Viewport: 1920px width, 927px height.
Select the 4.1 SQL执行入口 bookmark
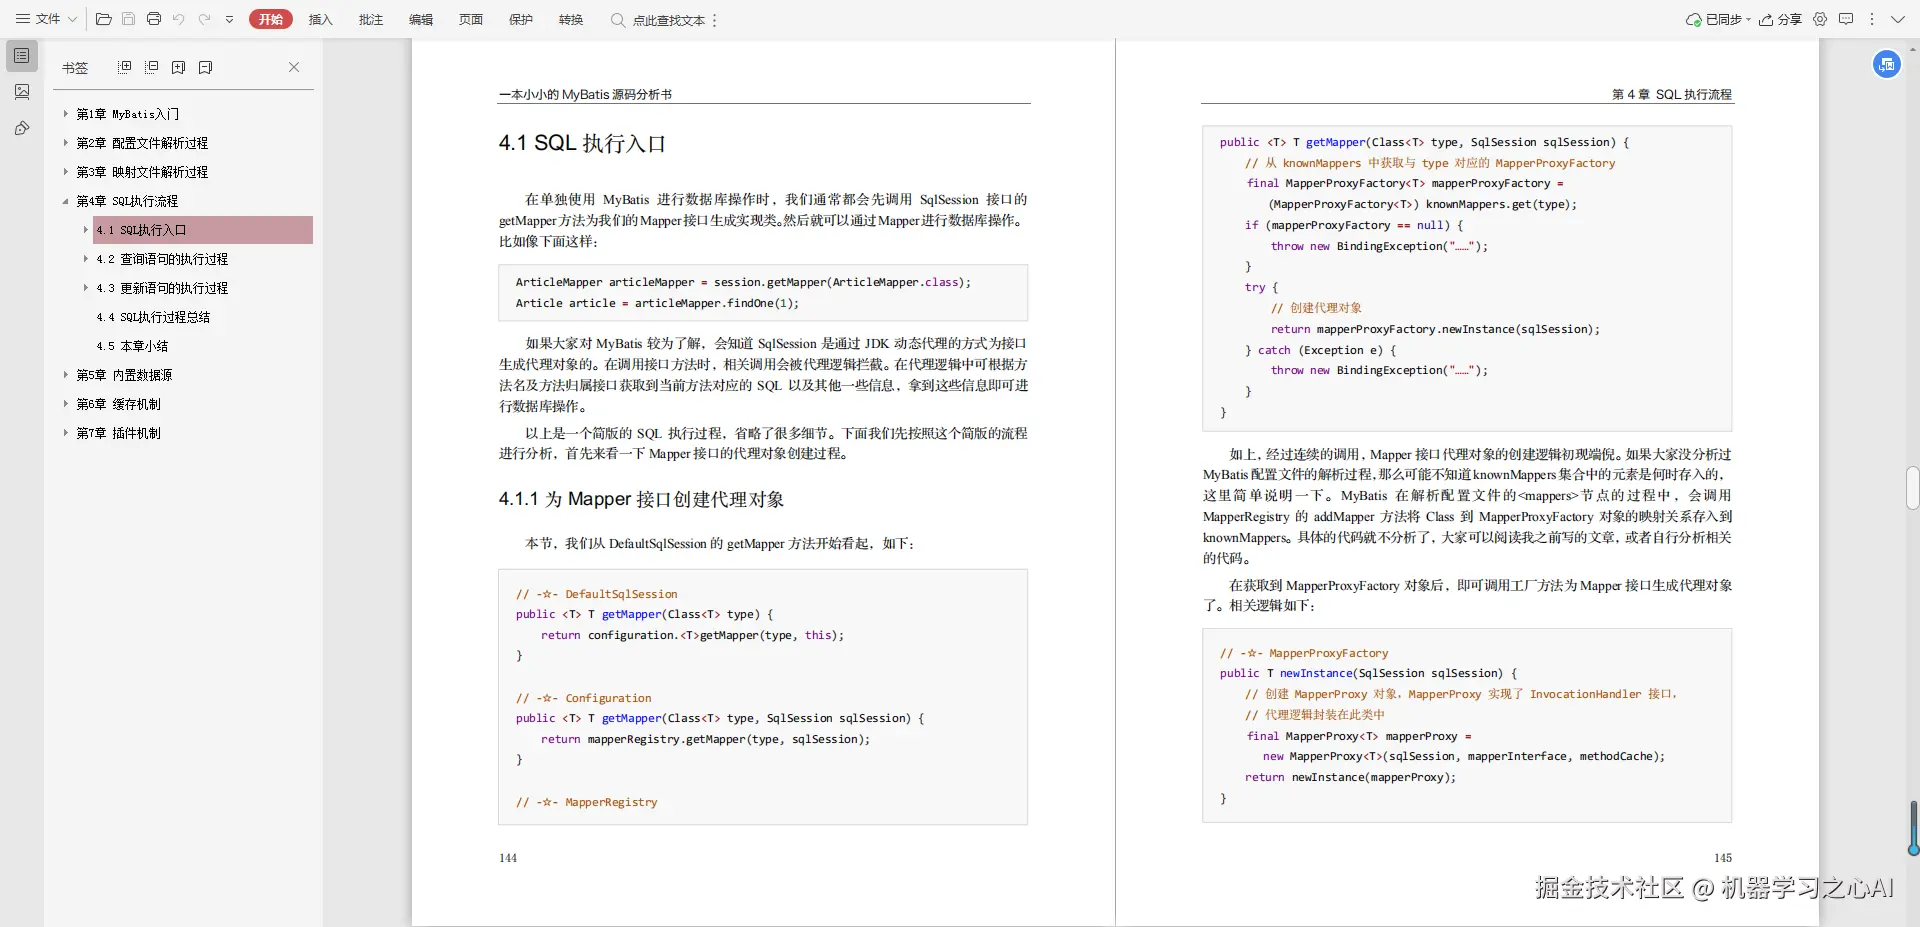203,230
